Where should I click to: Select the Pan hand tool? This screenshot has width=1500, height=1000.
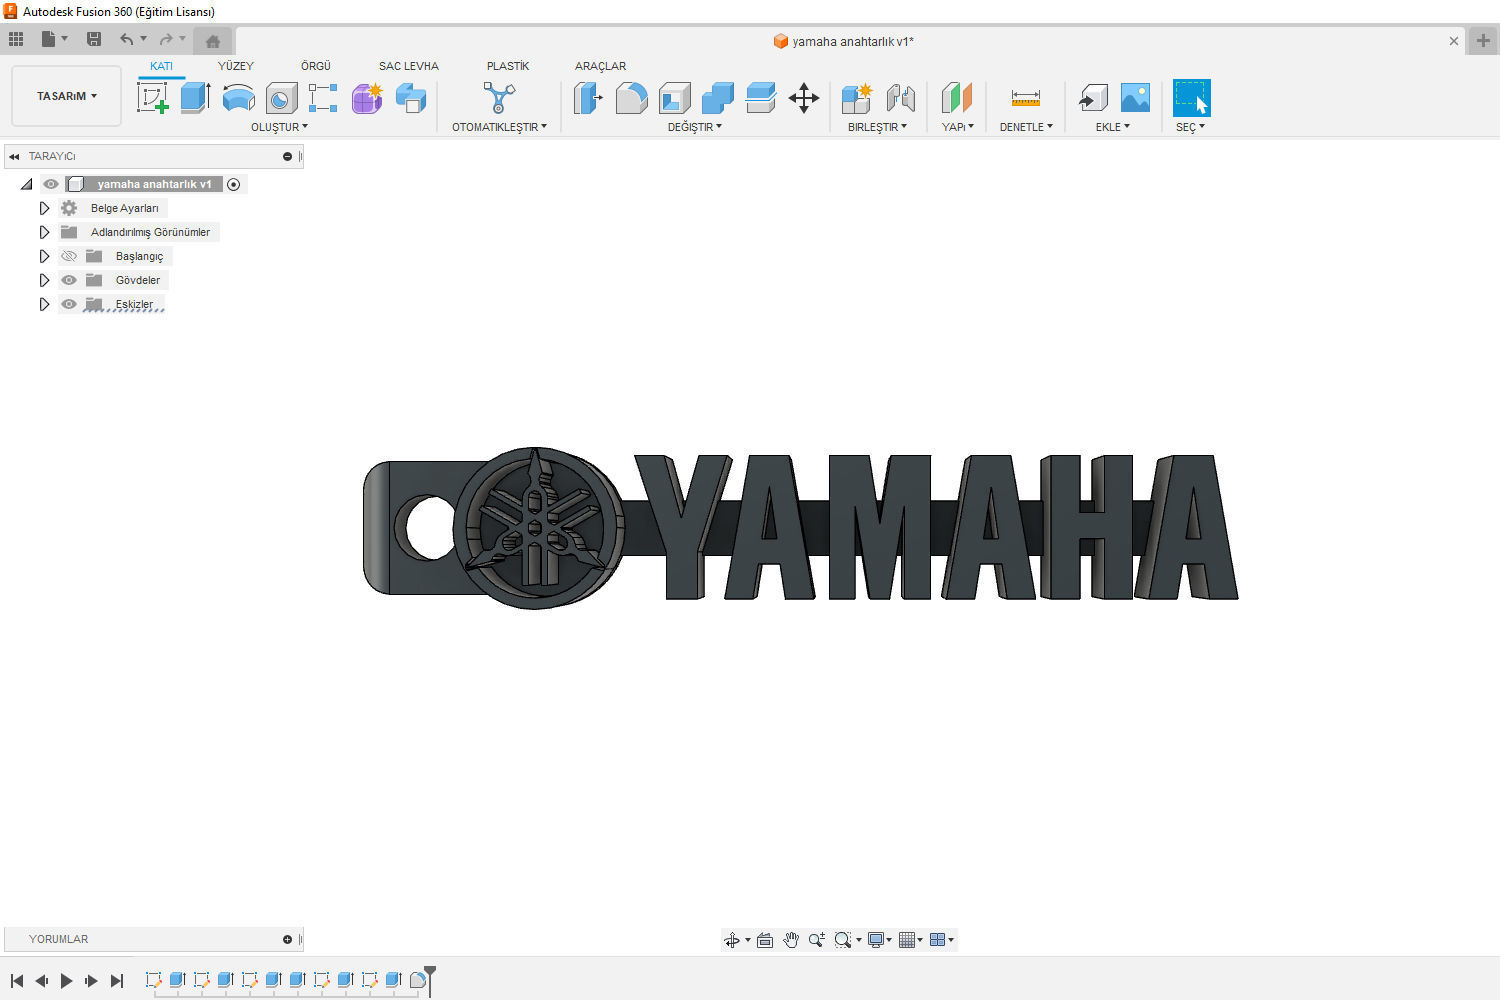tap(791, 940)
